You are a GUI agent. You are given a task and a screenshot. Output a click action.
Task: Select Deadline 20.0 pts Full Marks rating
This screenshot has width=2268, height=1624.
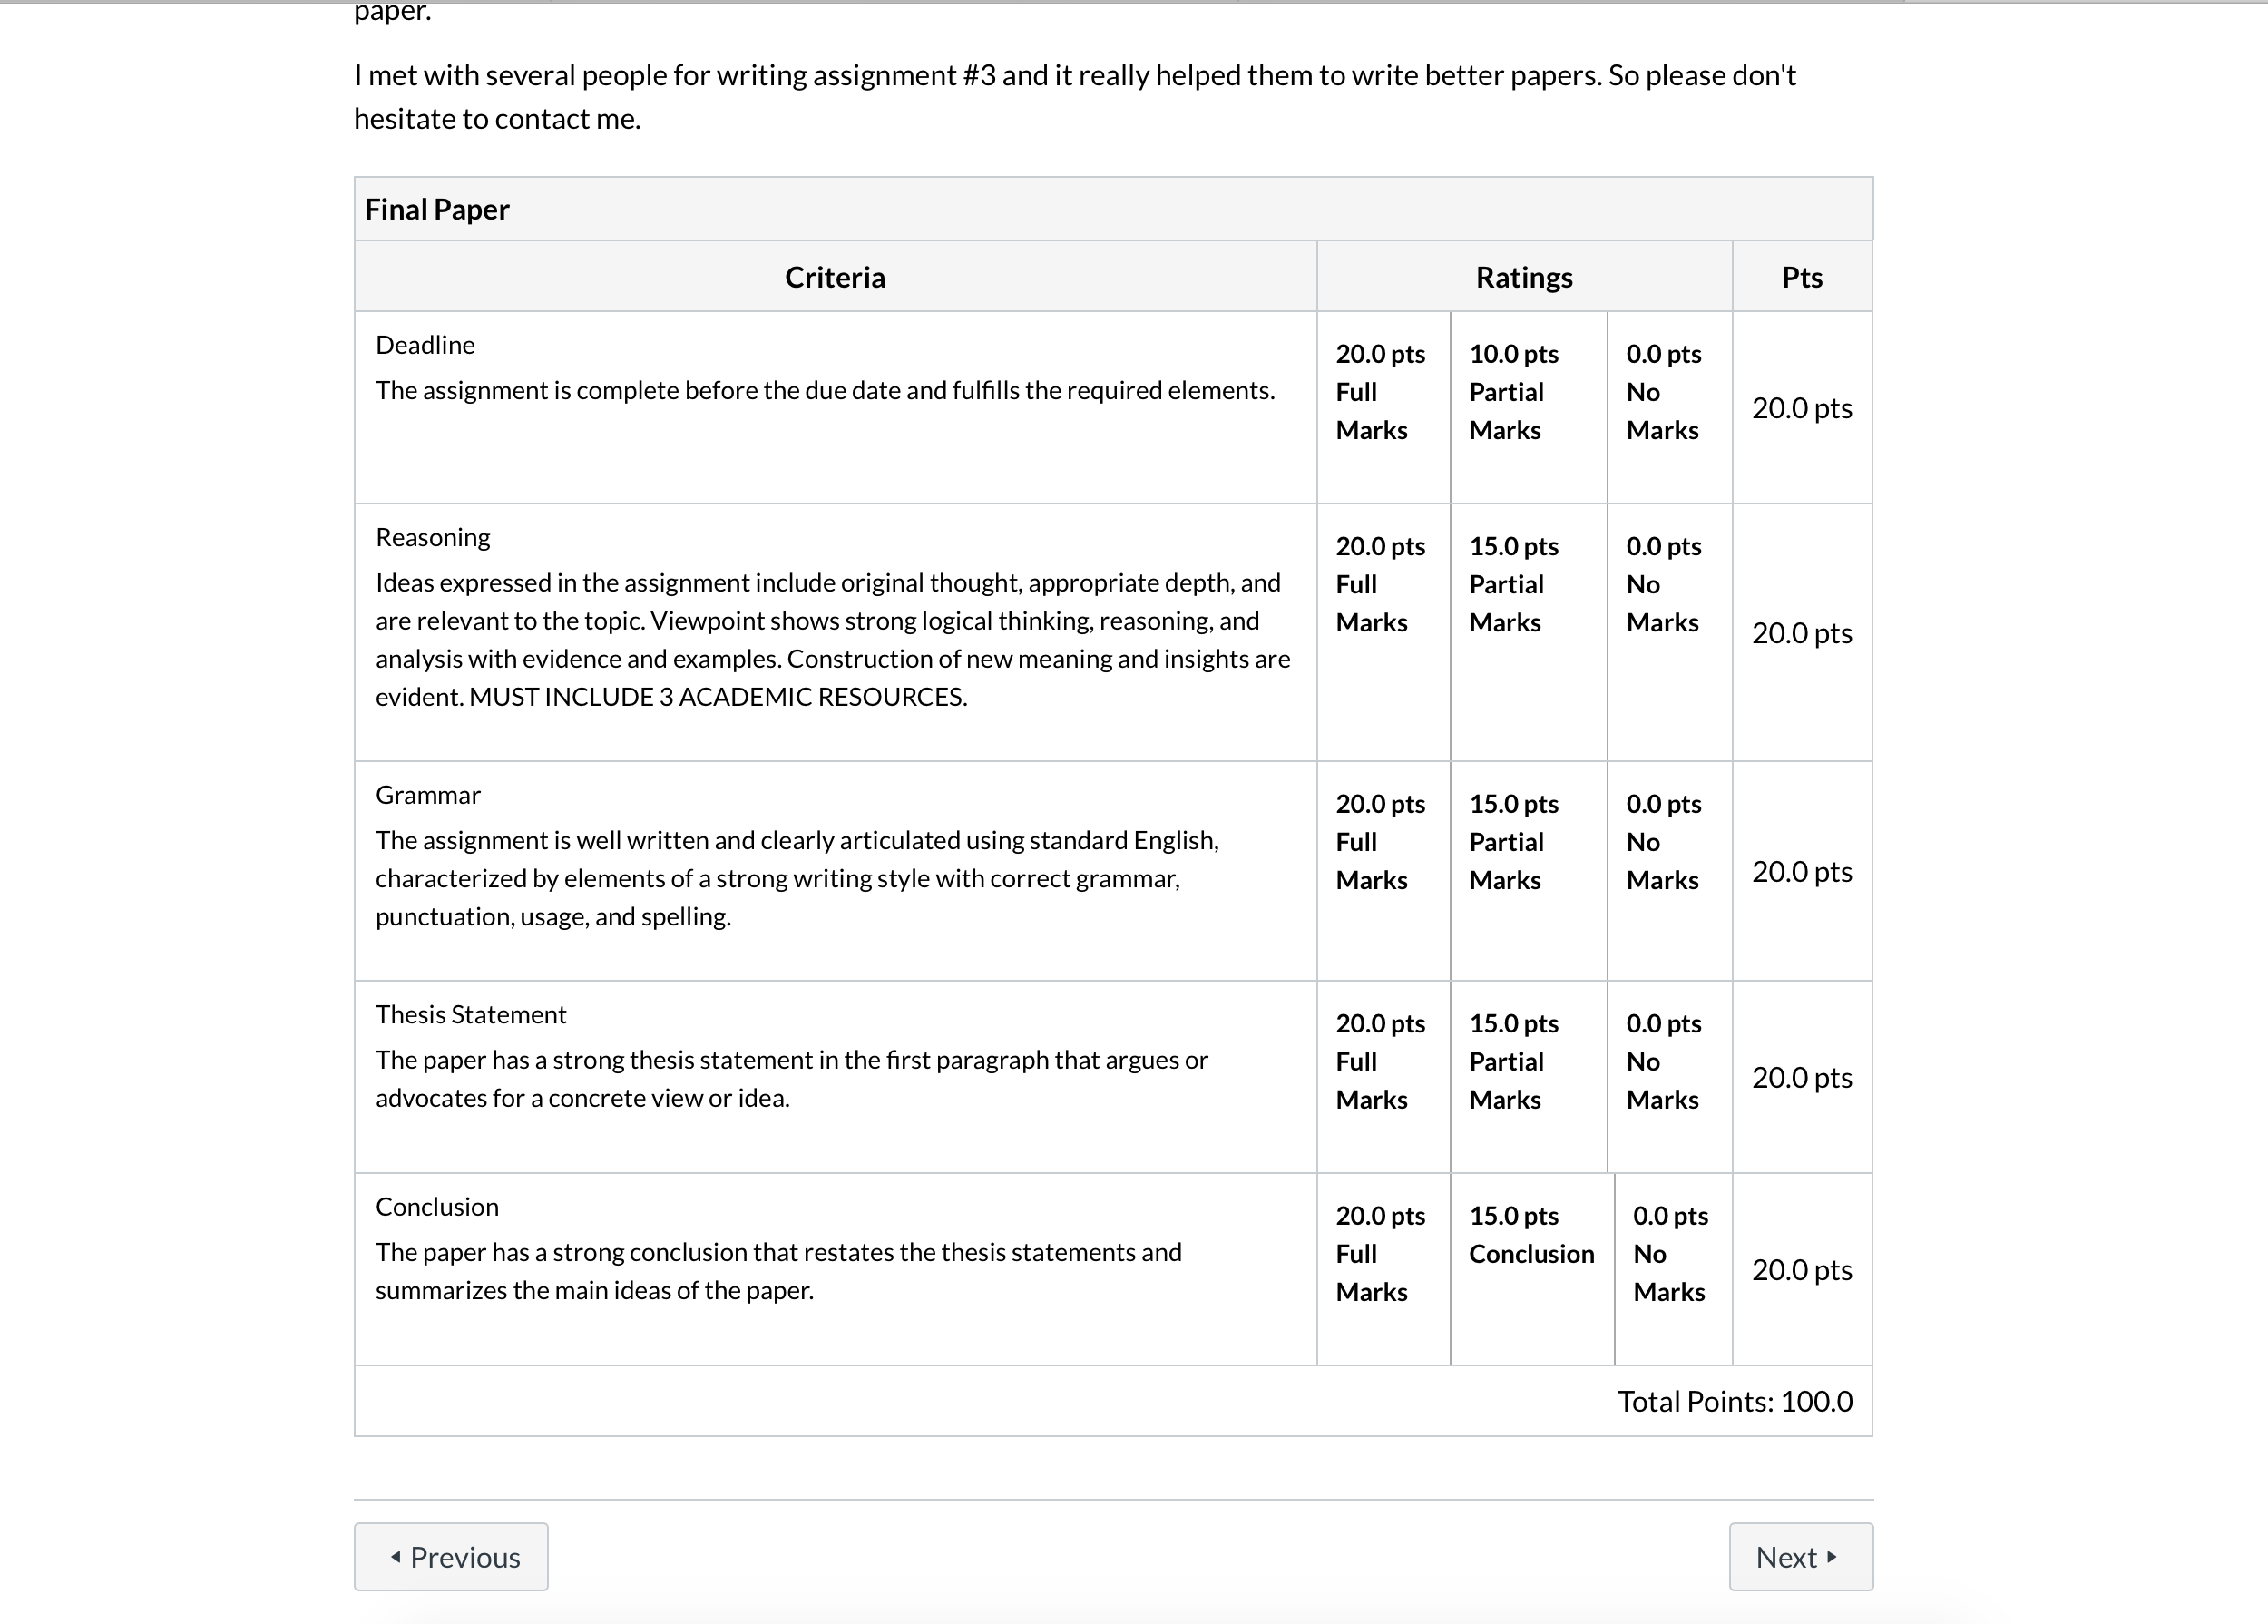(x=1384, y=407)
